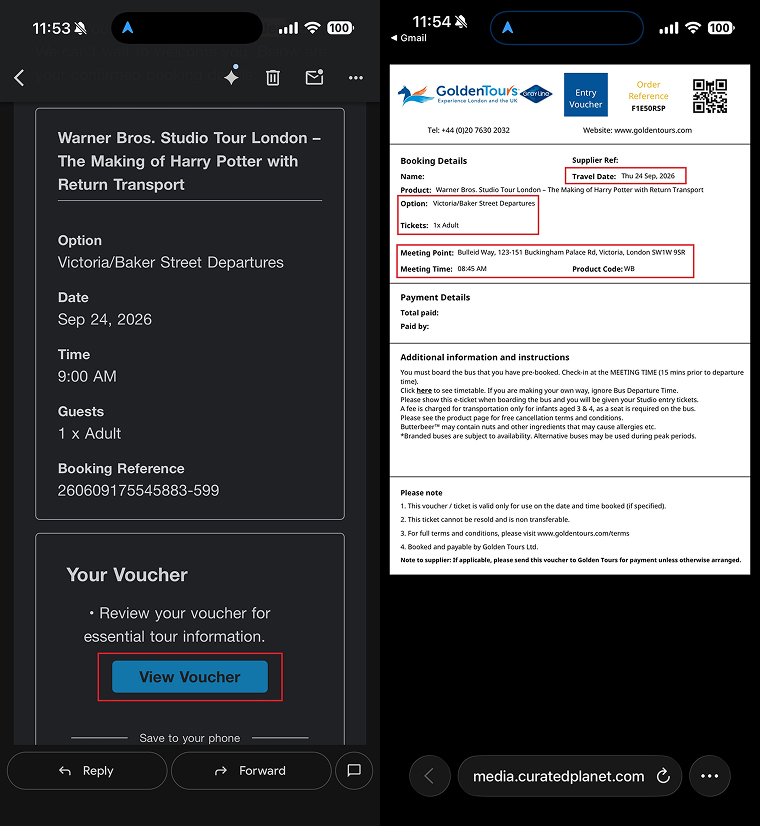This screenshot has height=826, width=760.
Task: Tap browser back chevron button
Action: (x=430, y=776)
